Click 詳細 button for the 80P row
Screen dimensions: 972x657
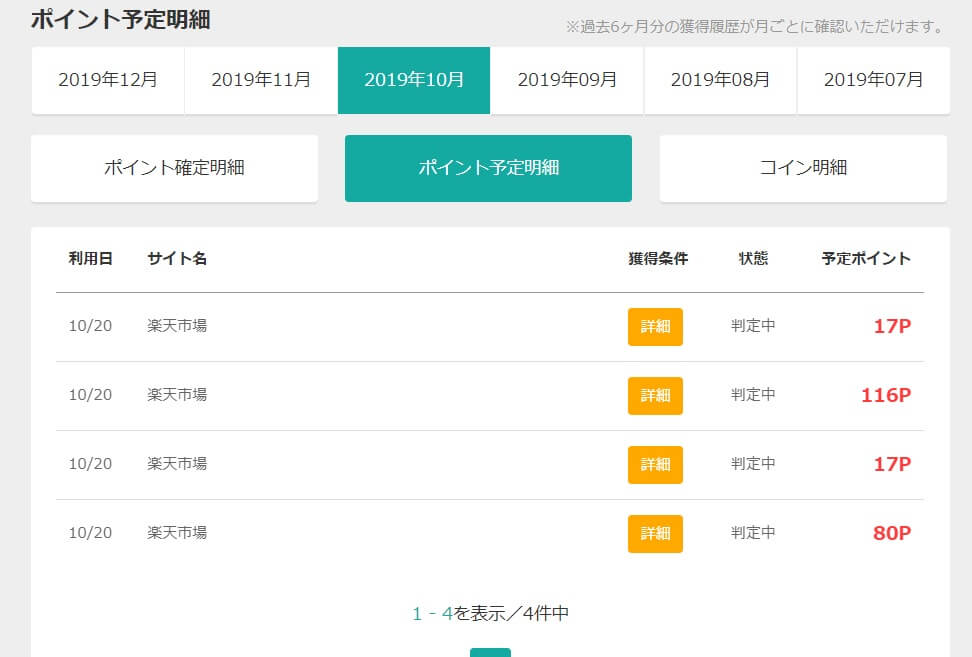coord(655,534)
